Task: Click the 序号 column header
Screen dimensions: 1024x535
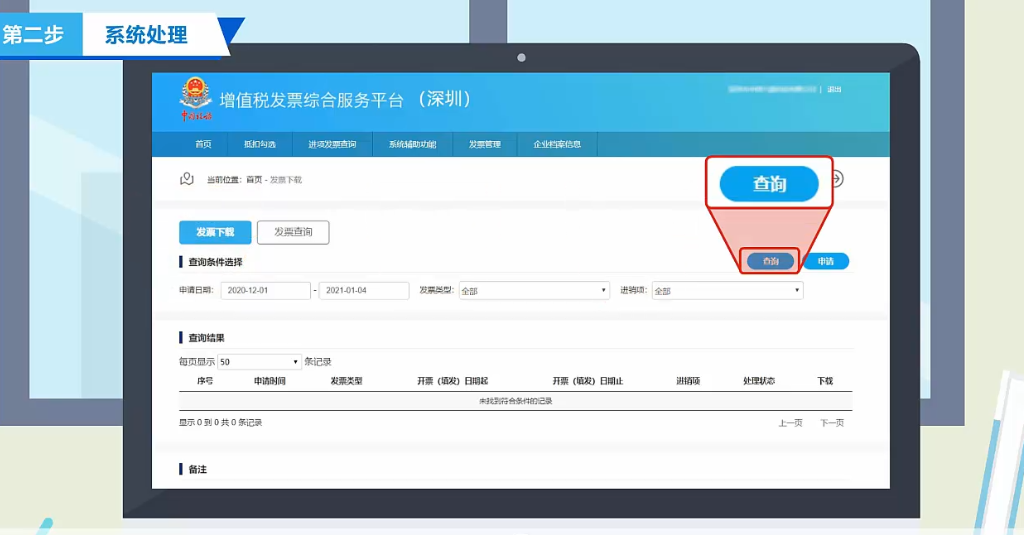Action: (205, 381)
